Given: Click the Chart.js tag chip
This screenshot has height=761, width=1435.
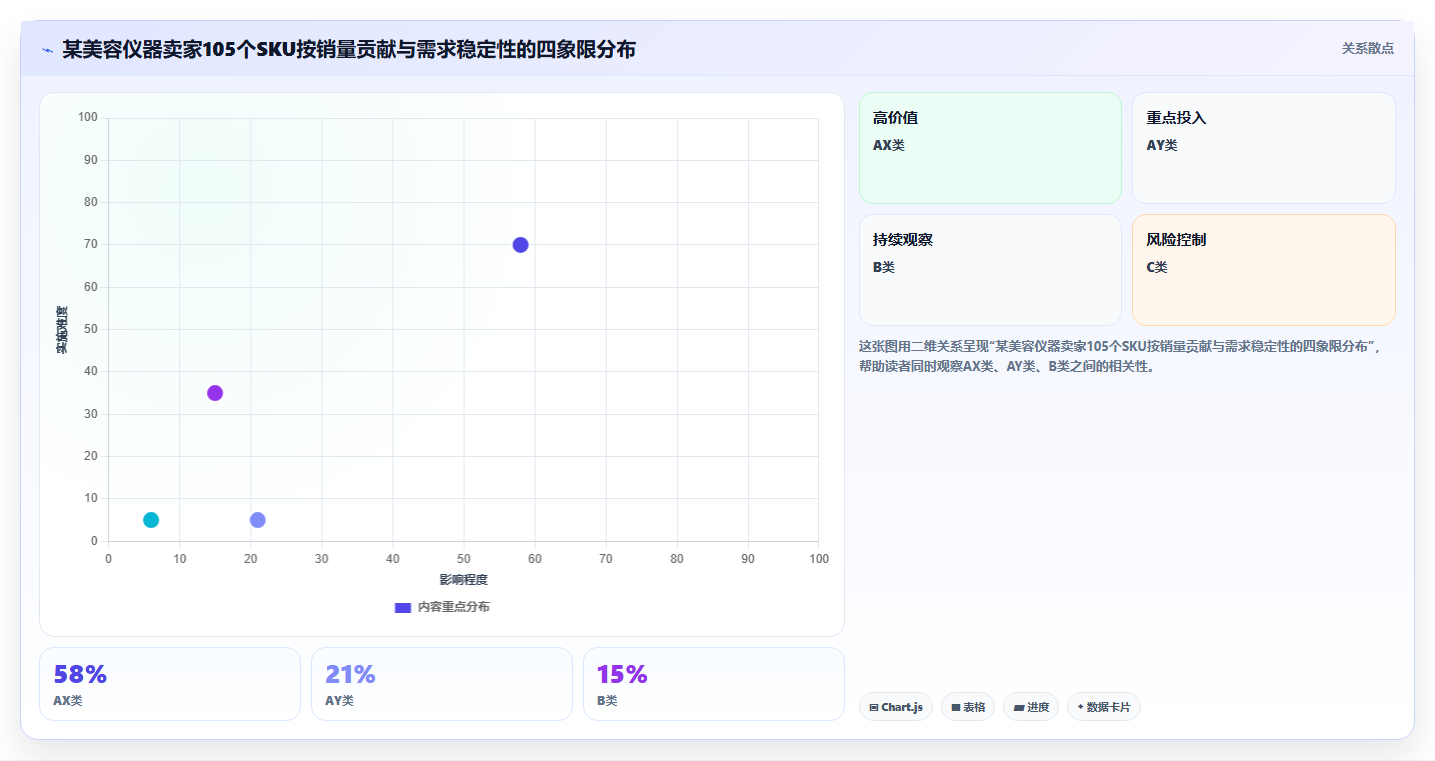Looking at the screenshot, I should coord(896,707).
